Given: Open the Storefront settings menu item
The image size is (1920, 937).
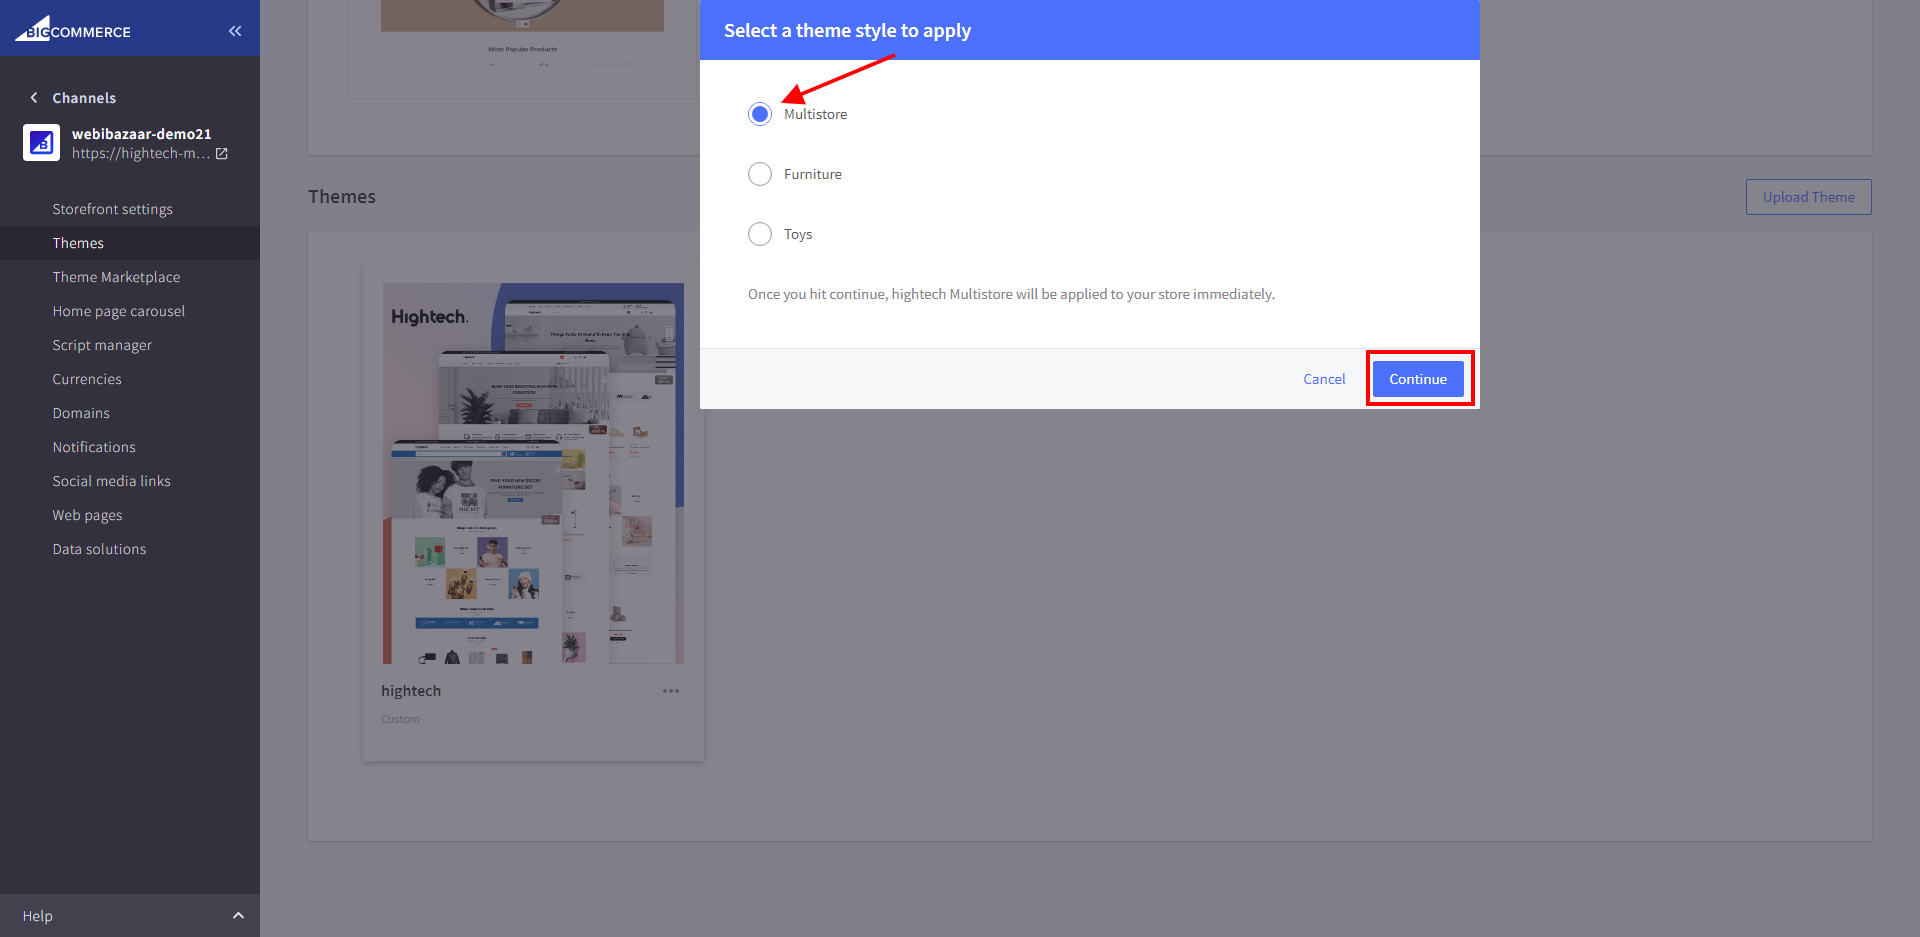Looking at the screenshot, I should (x=112, y=209).
